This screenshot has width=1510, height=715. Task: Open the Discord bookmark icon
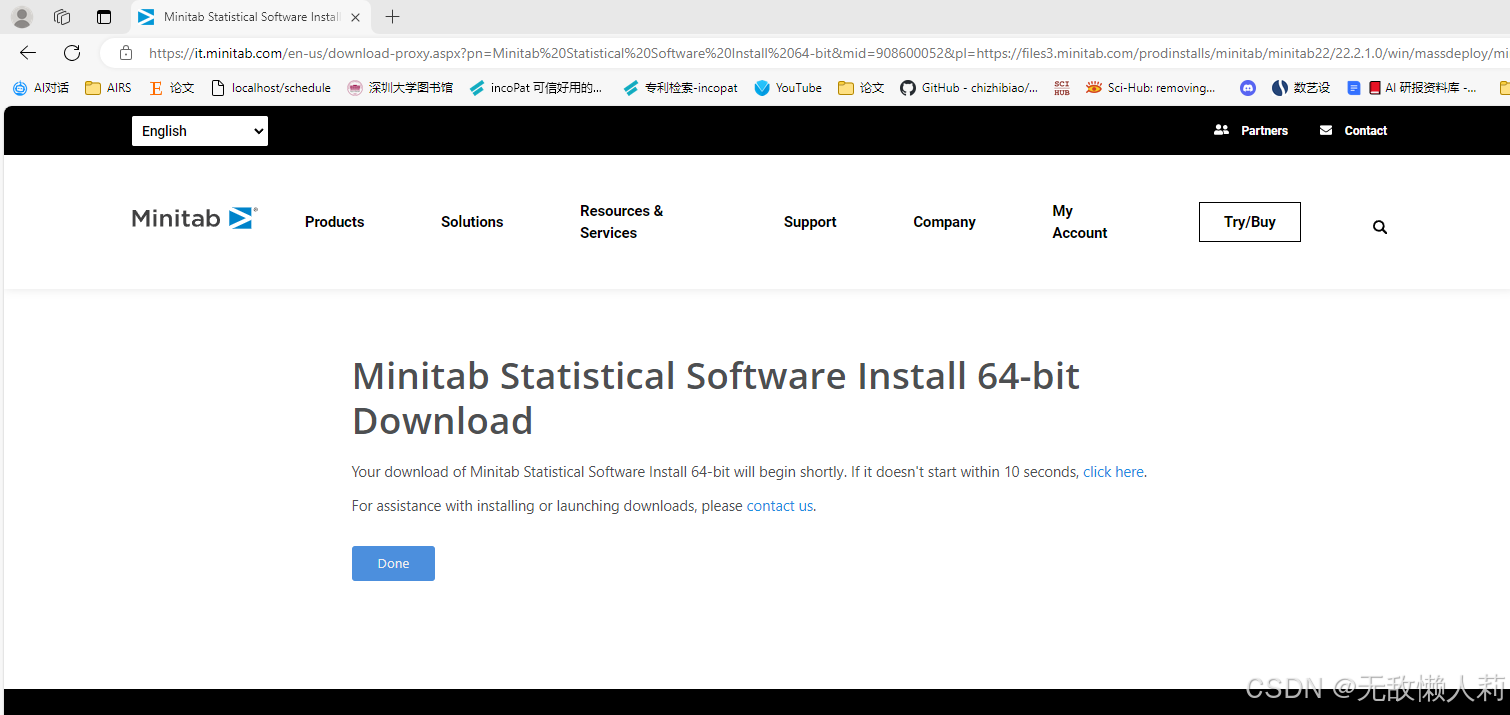coord(1247,88)
